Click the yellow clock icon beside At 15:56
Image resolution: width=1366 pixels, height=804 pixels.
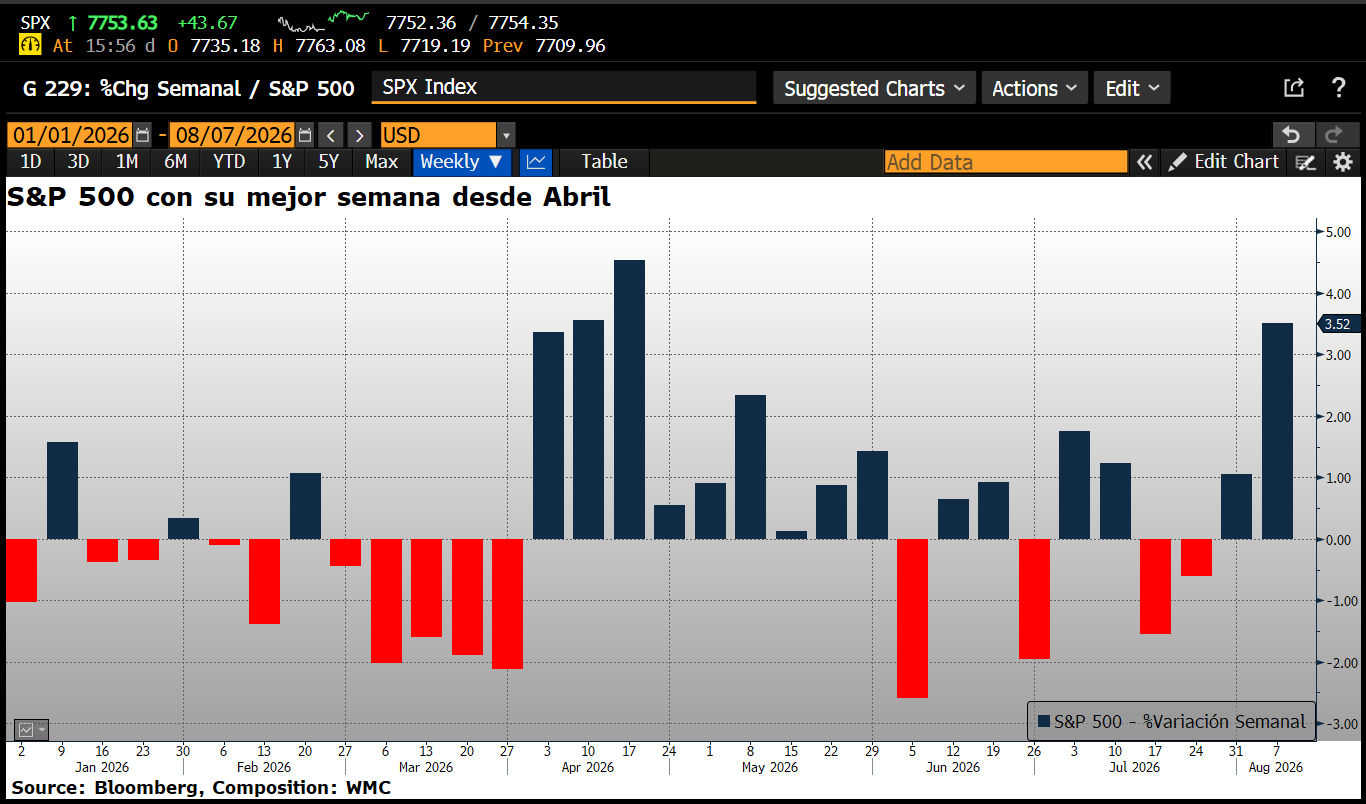[x=30, y=46]
